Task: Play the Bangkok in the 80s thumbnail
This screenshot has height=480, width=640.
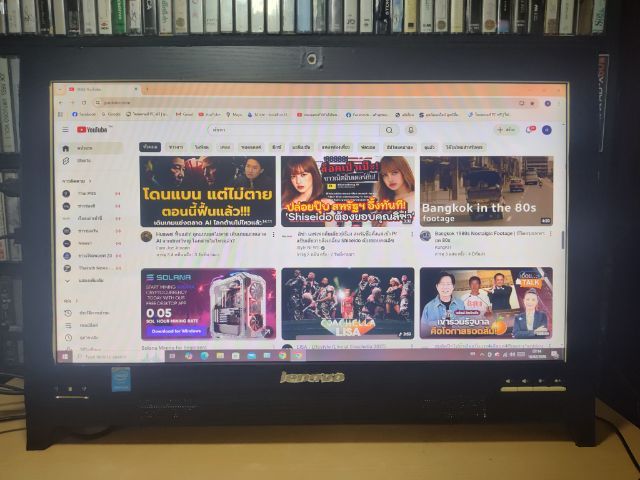Action: coord(487,191)
